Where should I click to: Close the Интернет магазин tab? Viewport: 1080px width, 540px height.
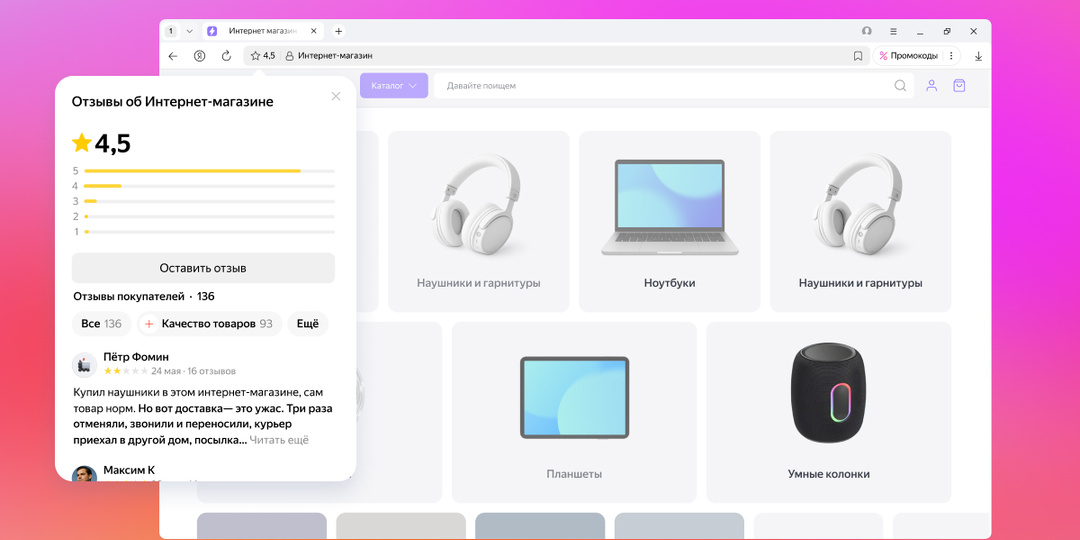[313, 31]
